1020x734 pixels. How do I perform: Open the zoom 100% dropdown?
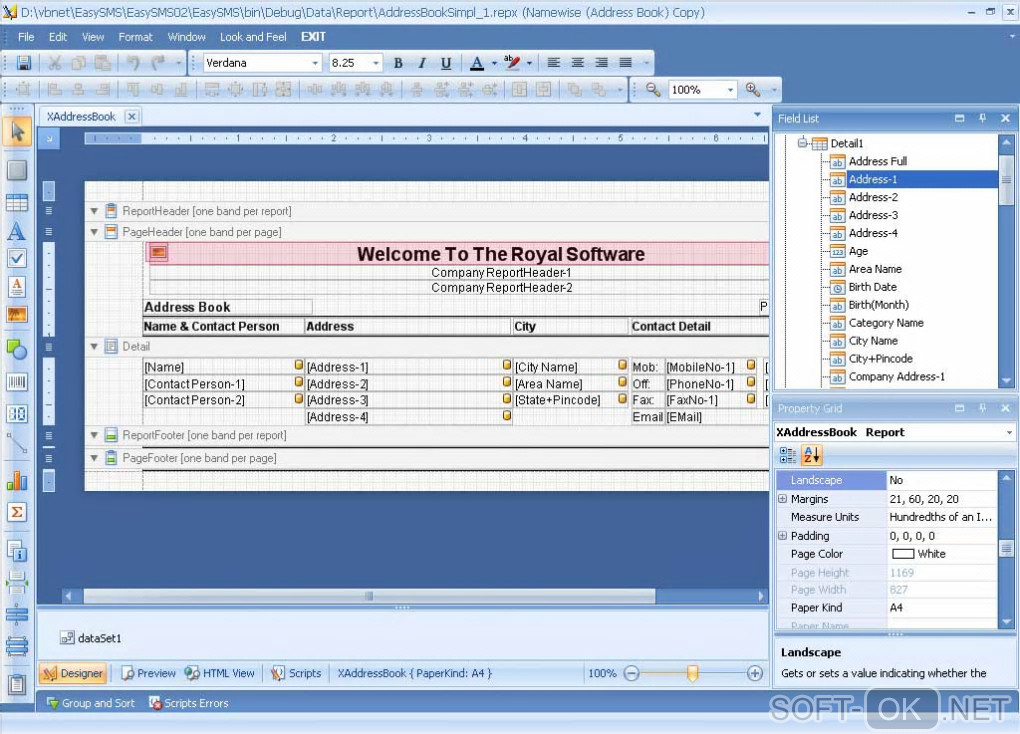(x=731, y=90)
